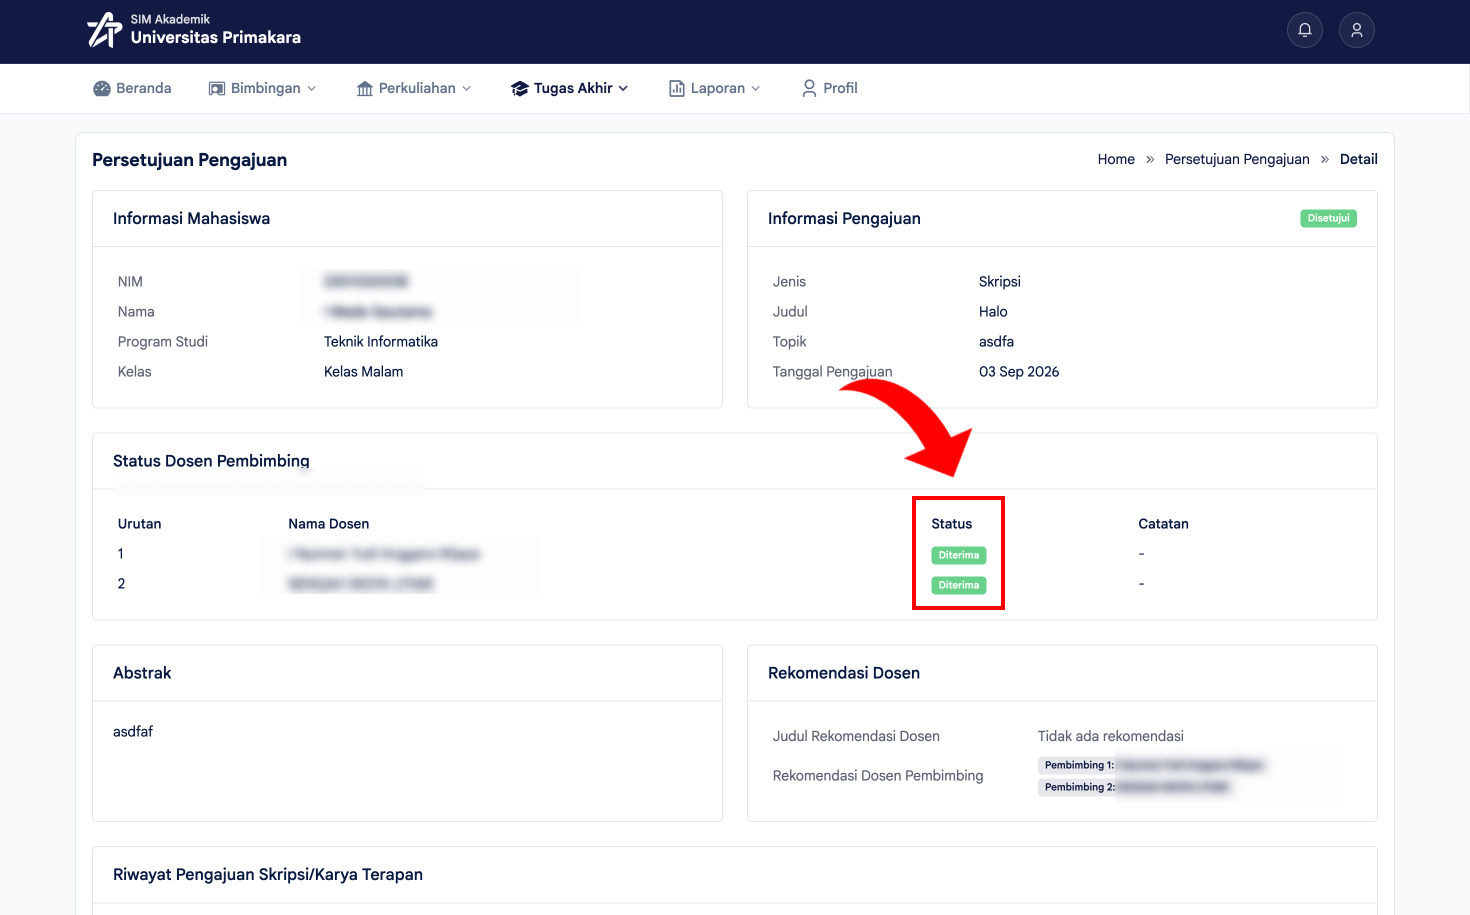Click the Universitas Primakara logo
This screenshot has height=915, width=1470.
point(104,30)
